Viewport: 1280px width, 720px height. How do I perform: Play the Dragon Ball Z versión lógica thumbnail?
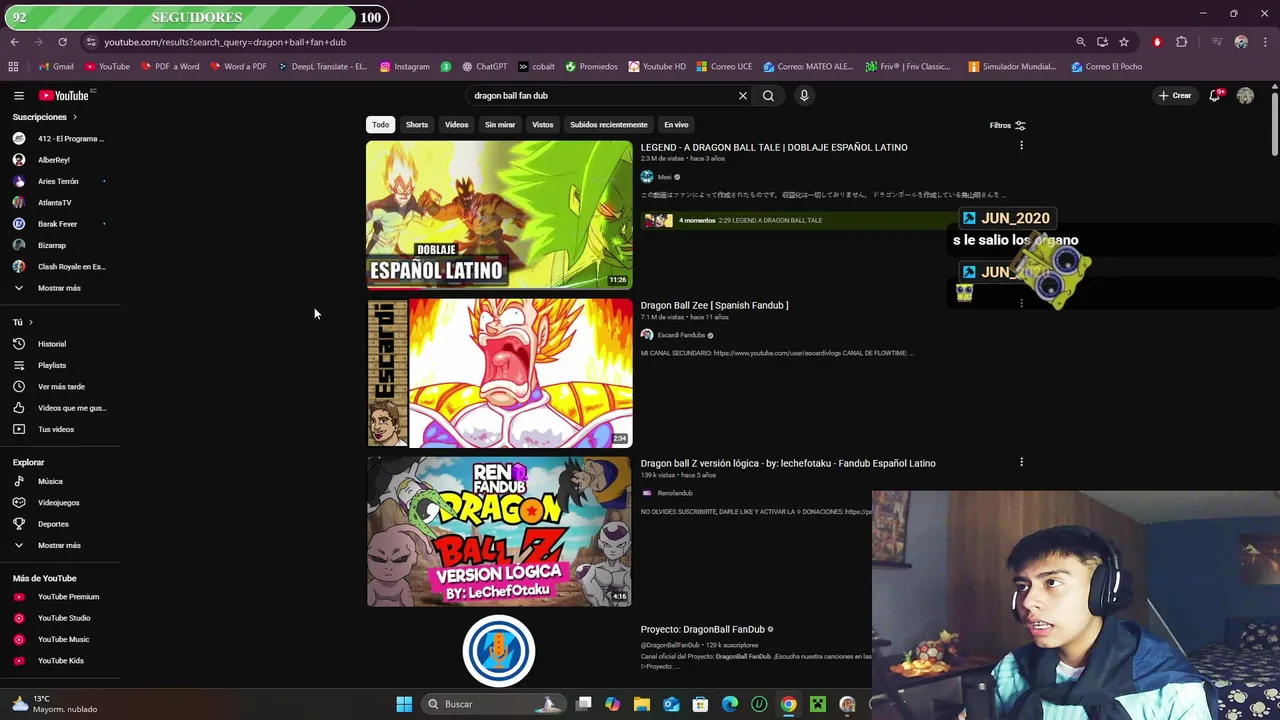[499, 531]
